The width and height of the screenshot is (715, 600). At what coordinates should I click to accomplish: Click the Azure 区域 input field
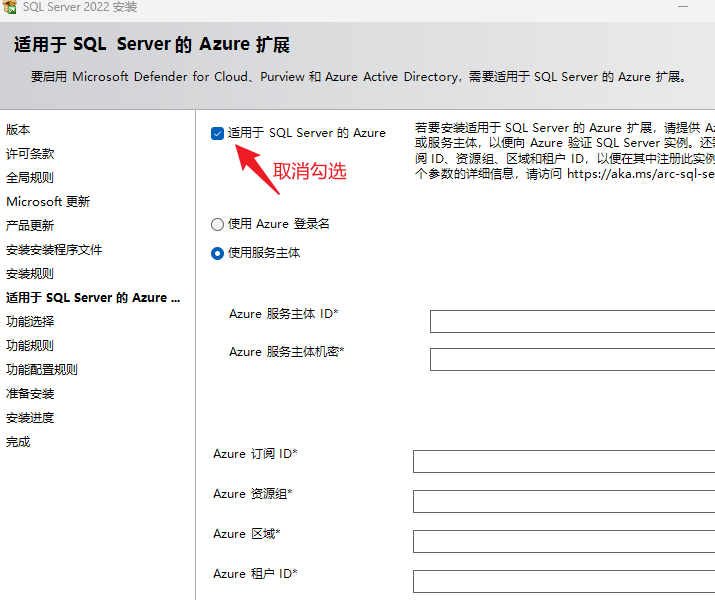pos(564,541)
